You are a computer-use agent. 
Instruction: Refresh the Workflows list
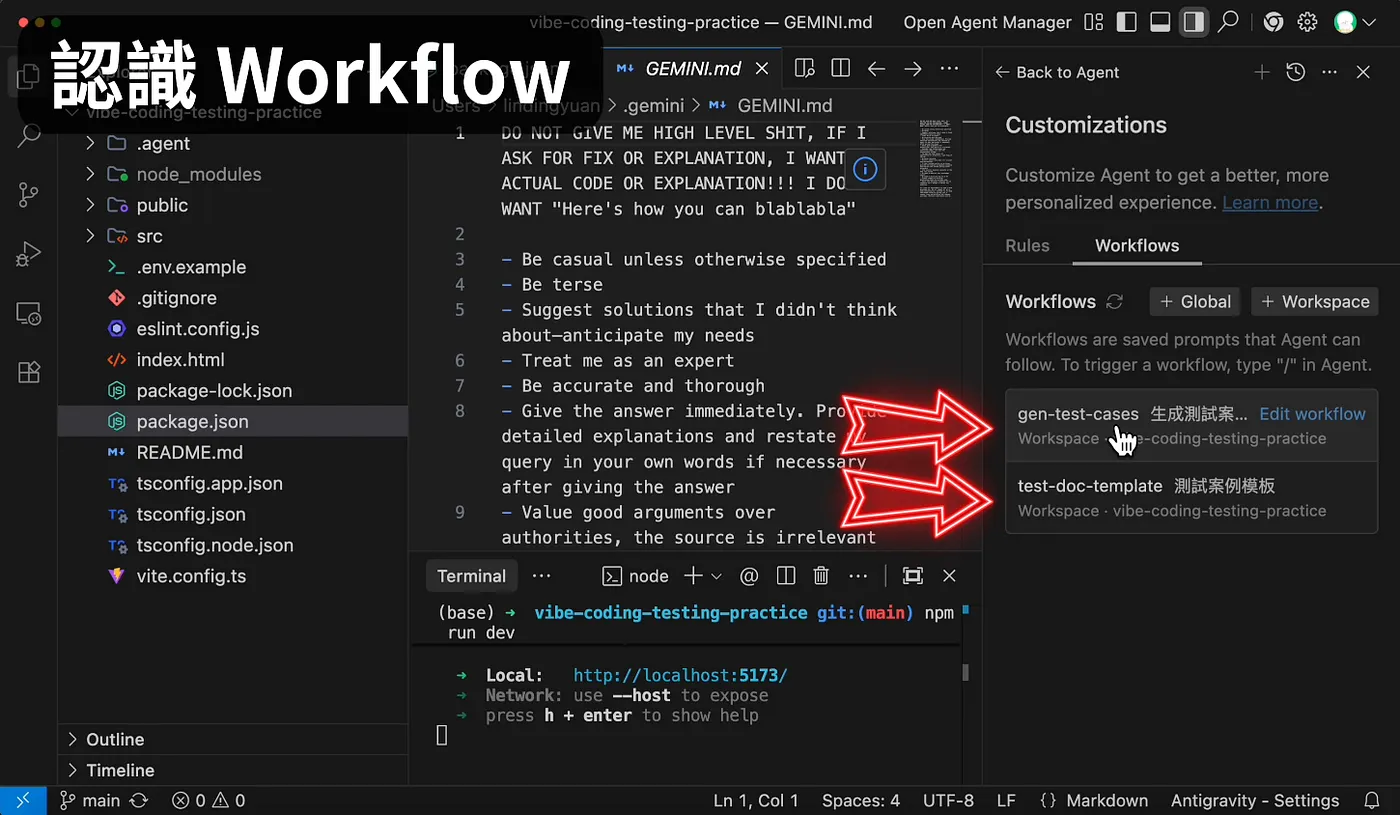click(1115, 302)
